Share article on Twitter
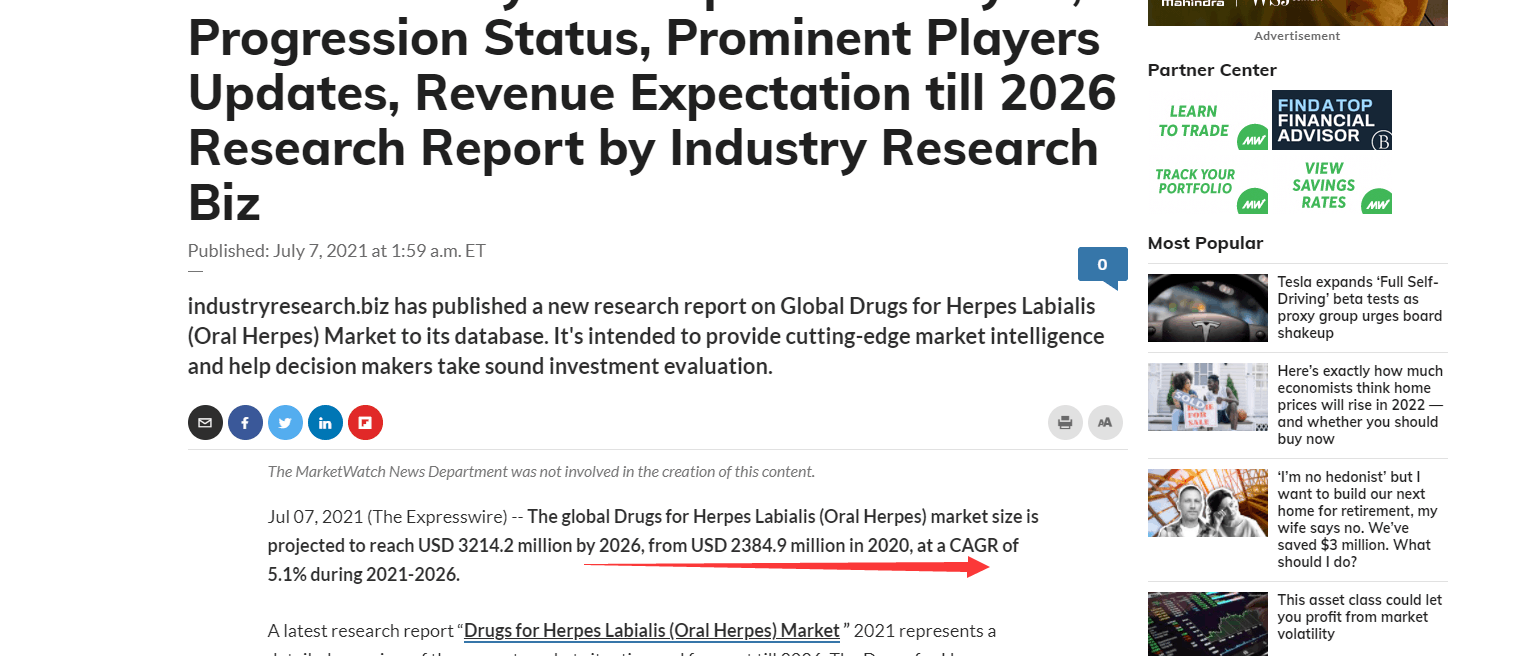1532x656 pixels. [285, 423]
